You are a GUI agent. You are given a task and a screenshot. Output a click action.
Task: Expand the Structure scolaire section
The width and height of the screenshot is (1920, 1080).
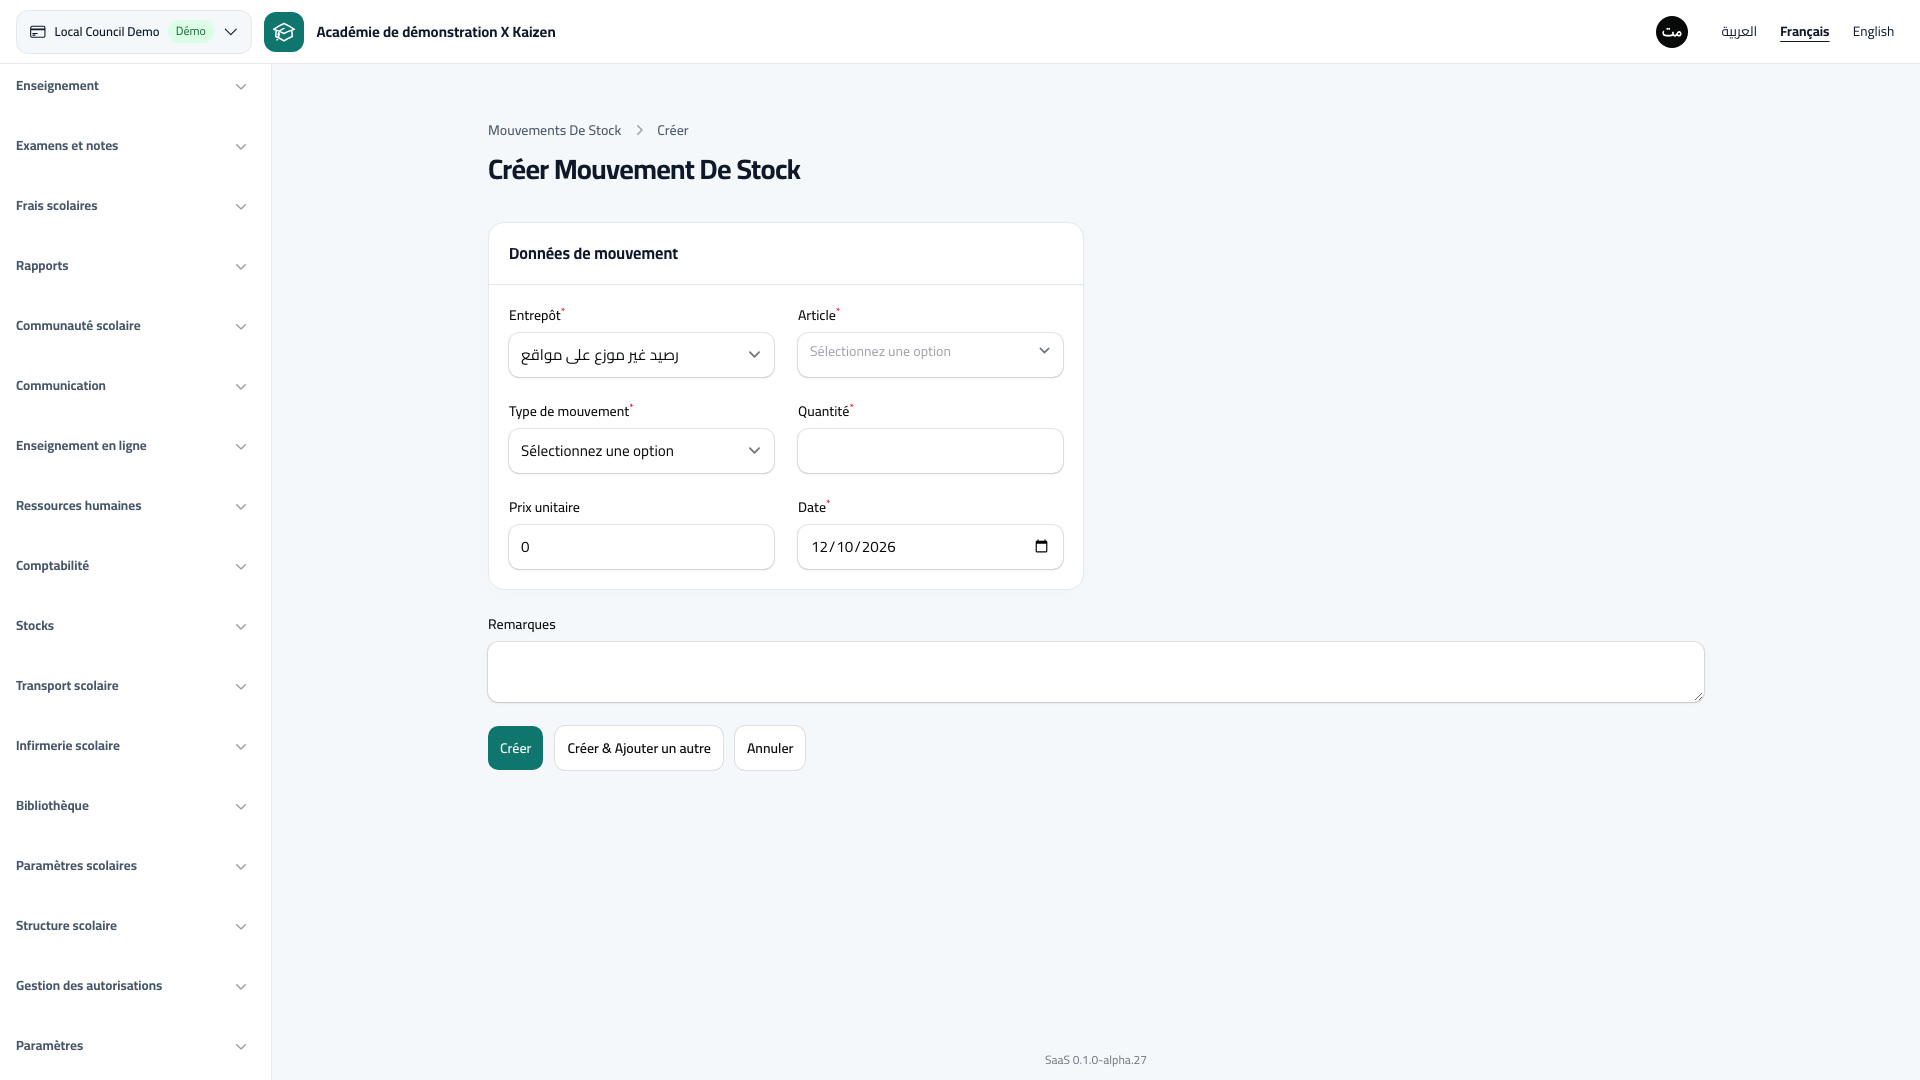pyautogui.click(x=131, y=926)
